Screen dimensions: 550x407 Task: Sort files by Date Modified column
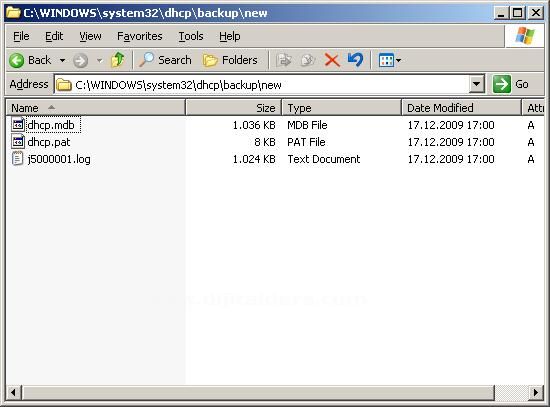click(x=461, y=108)
